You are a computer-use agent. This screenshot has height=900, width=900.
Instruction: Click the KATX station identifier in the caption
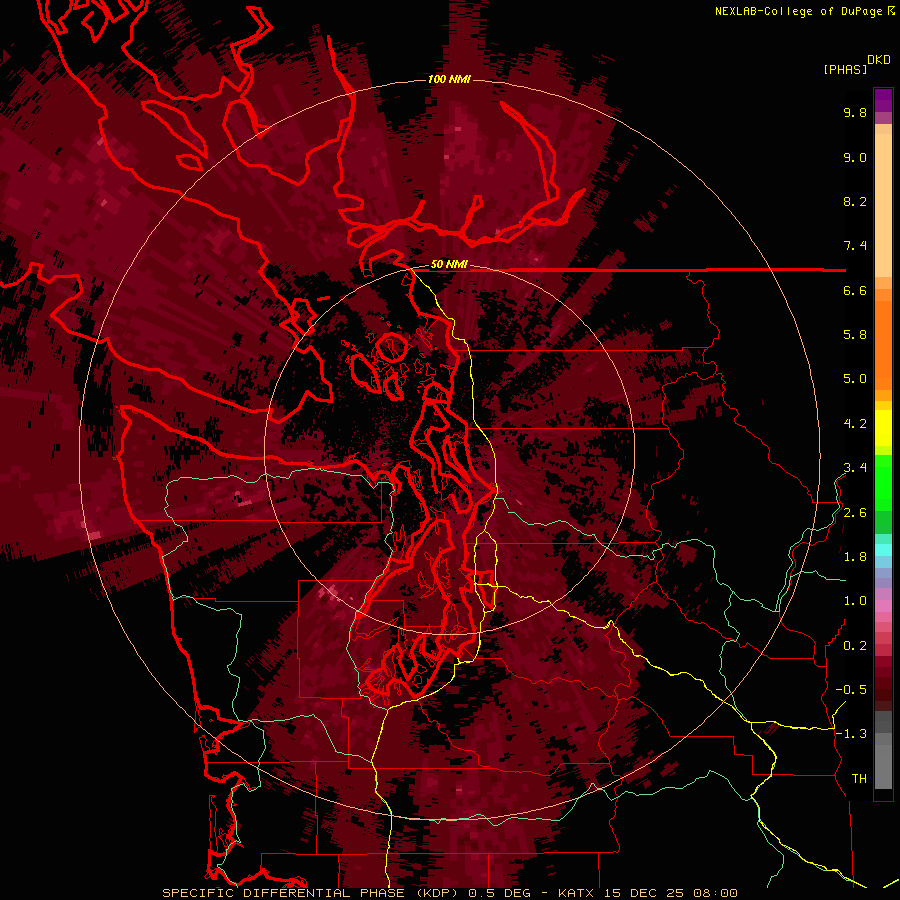[577, 893]
